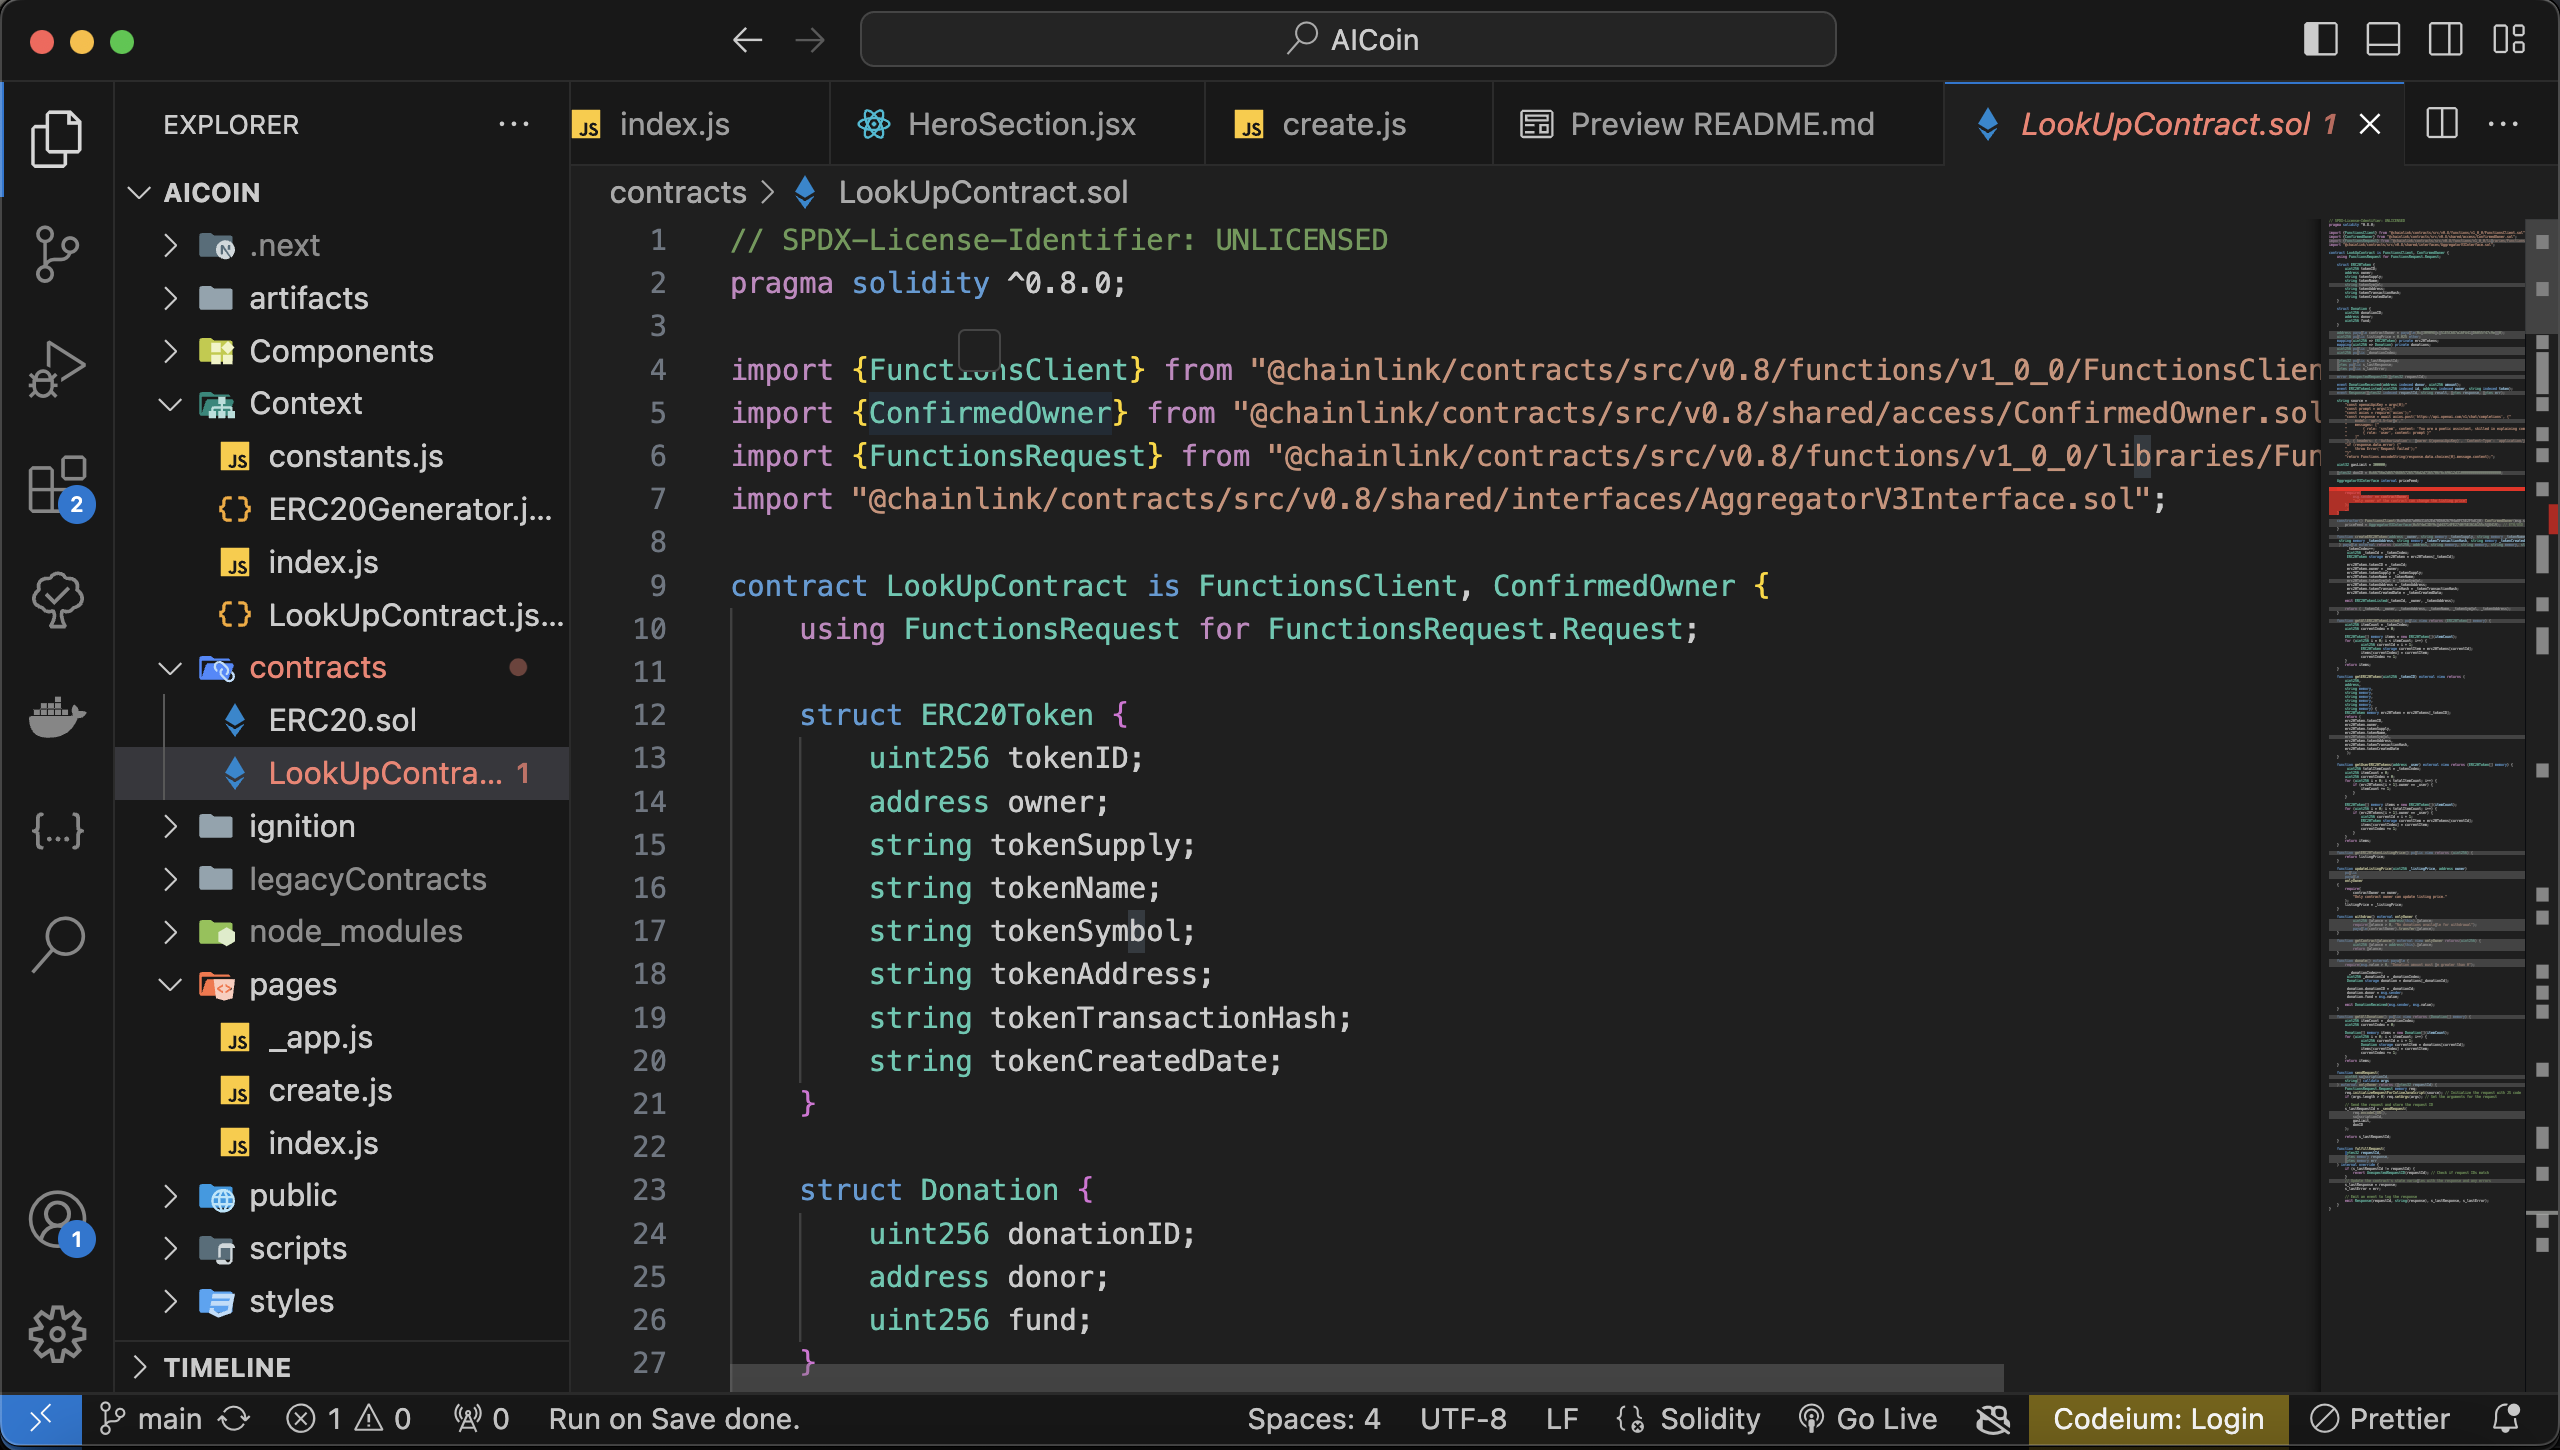The image size is (2560, 1450).
Task: Toggle the secondary side bar
Action: coord(2445,40)
